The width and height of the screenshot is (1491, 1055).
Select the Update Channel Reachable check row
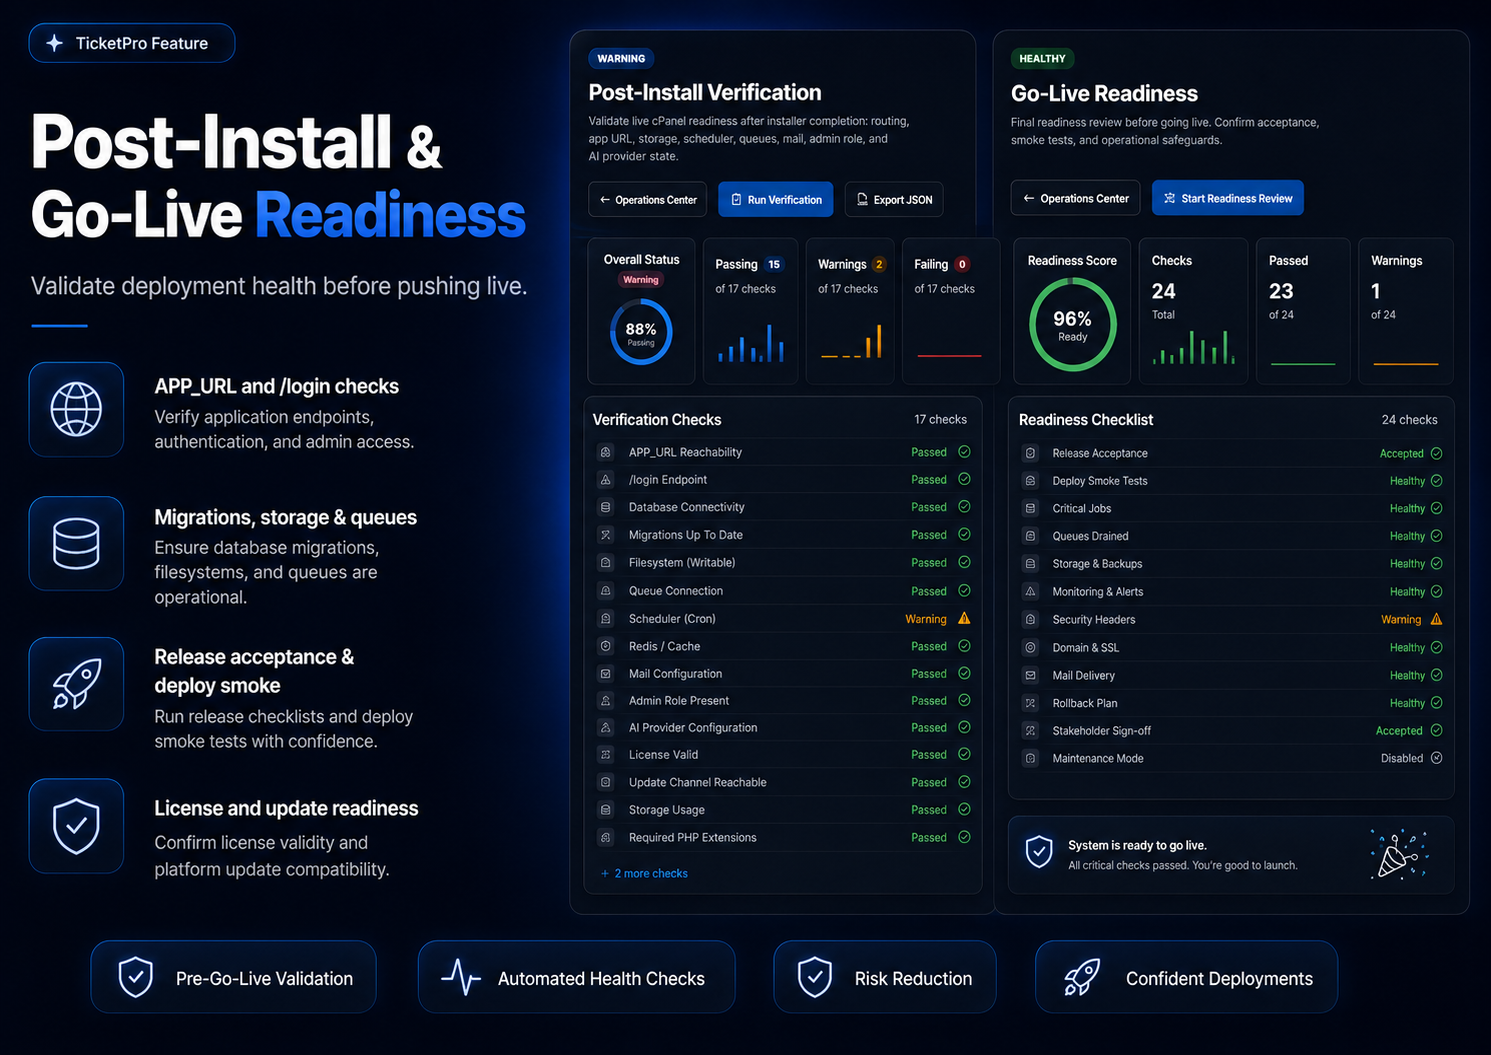point(783,782)
